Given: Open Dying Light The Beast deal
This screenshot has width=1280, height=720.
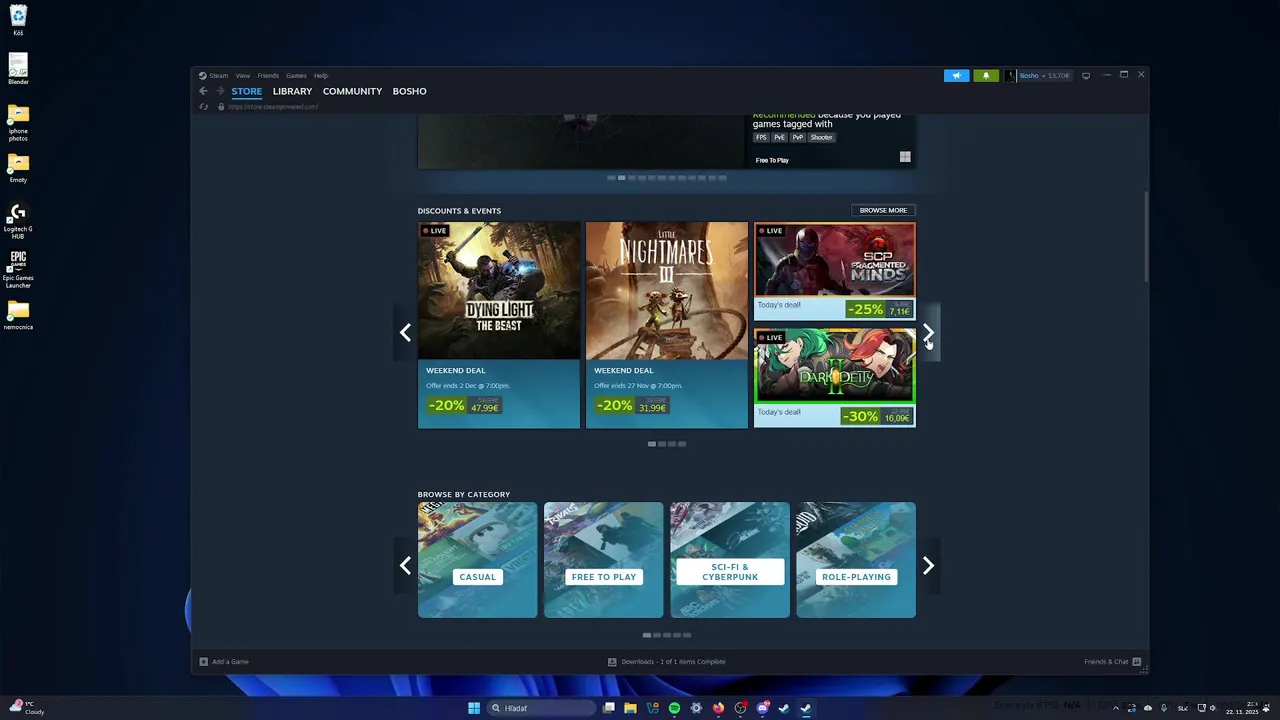Looking at the screenshot, I should 499,325.
